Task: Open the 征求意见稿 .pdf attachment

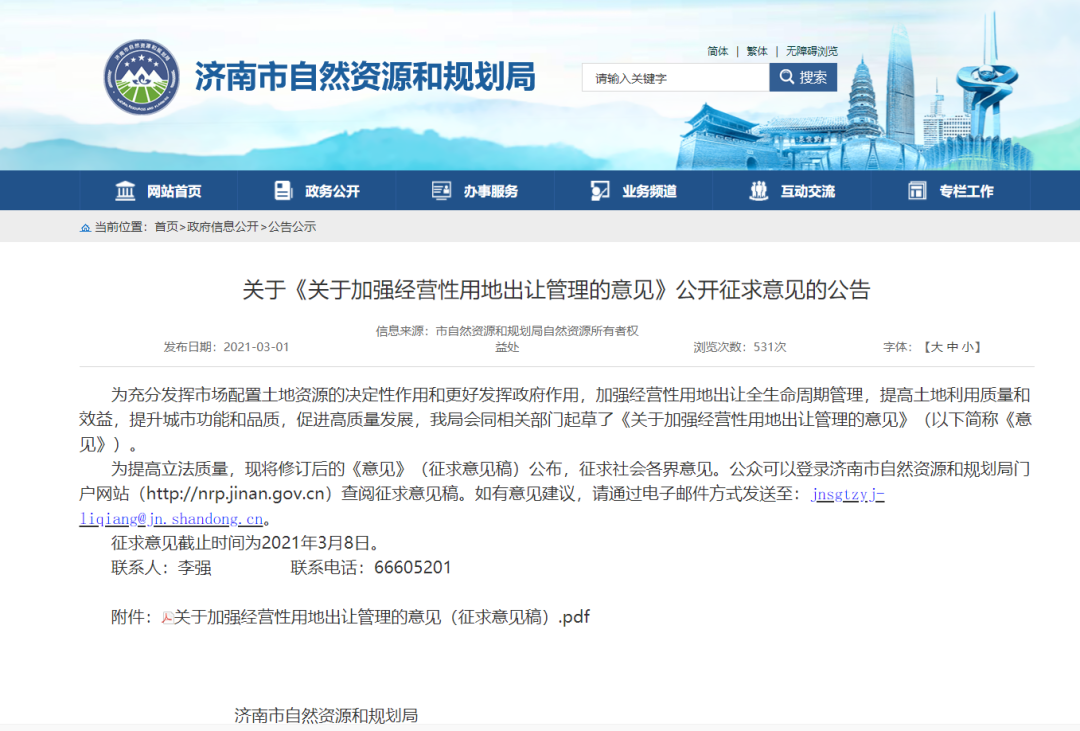Action: [x=382, y=617]
